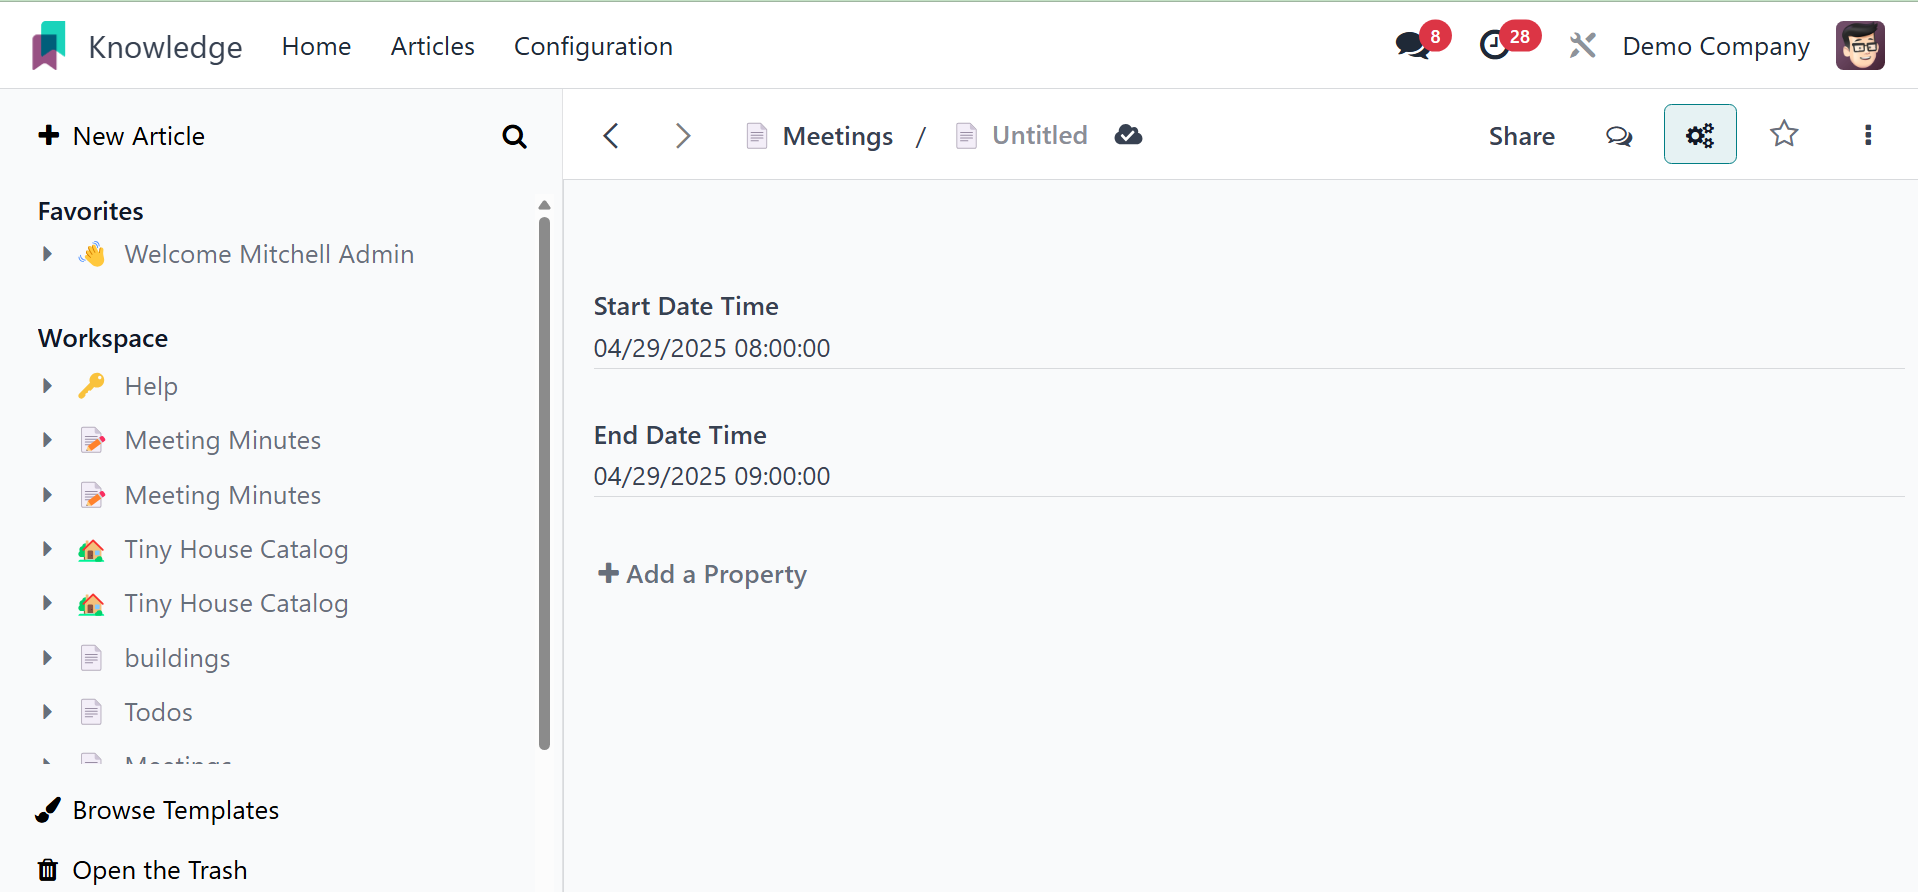This screenshot has width=1918, height=892.
Task: Go back with the left arrow
Action: pos(611,136)
